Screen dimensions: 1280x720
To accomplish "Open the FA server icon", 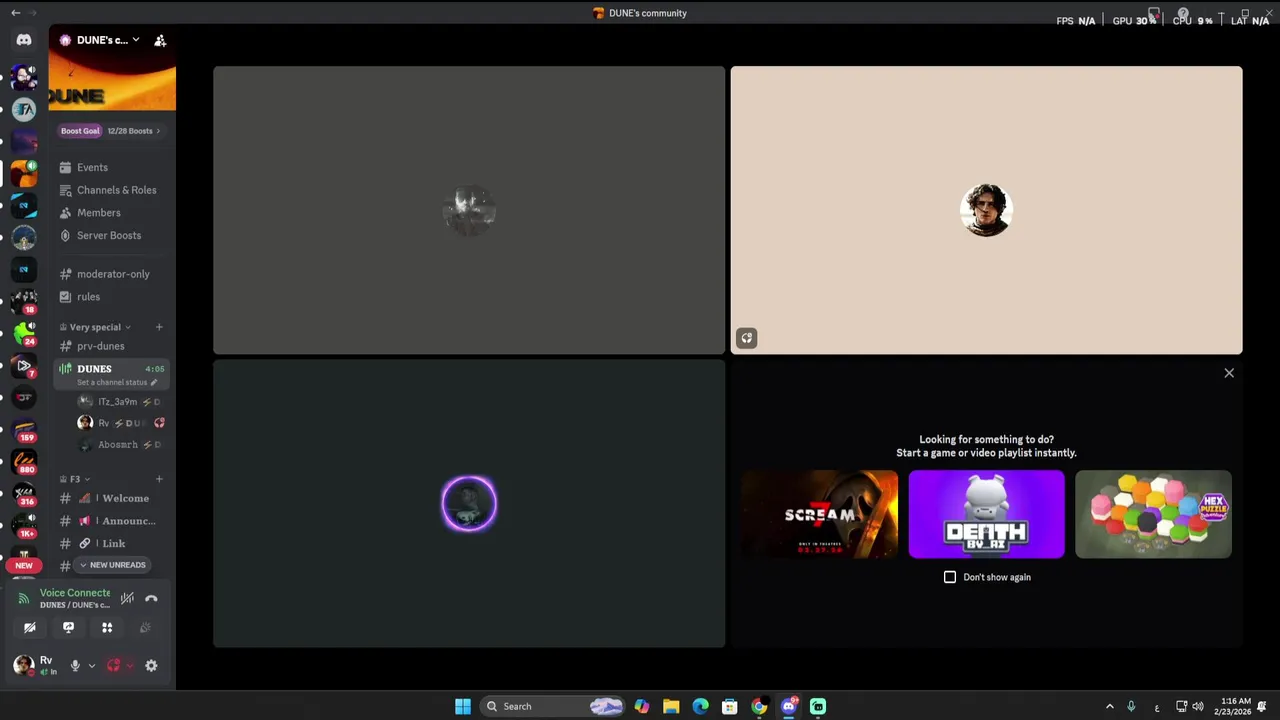I will (x=24, y=109).
